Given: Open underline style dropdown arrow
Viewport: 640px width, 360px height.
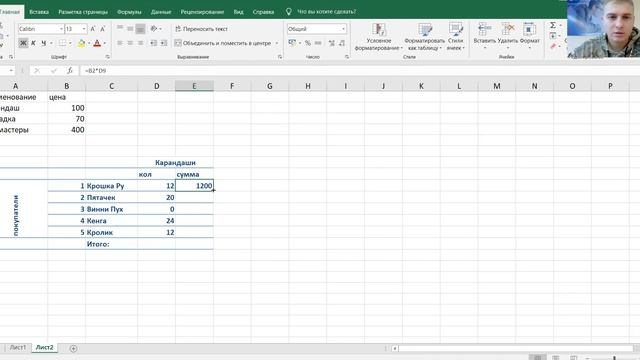Looking at the screenshot, I should point(51,43).
